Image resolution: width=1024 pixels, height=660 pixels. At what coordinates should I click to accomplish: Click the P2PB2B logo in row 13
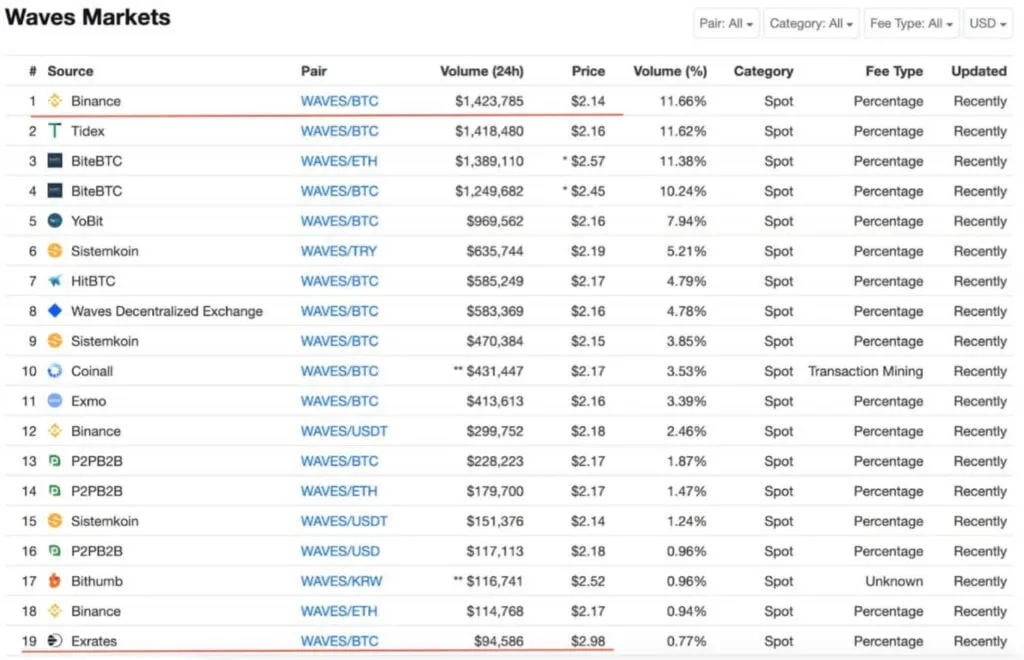coord(55,461)
